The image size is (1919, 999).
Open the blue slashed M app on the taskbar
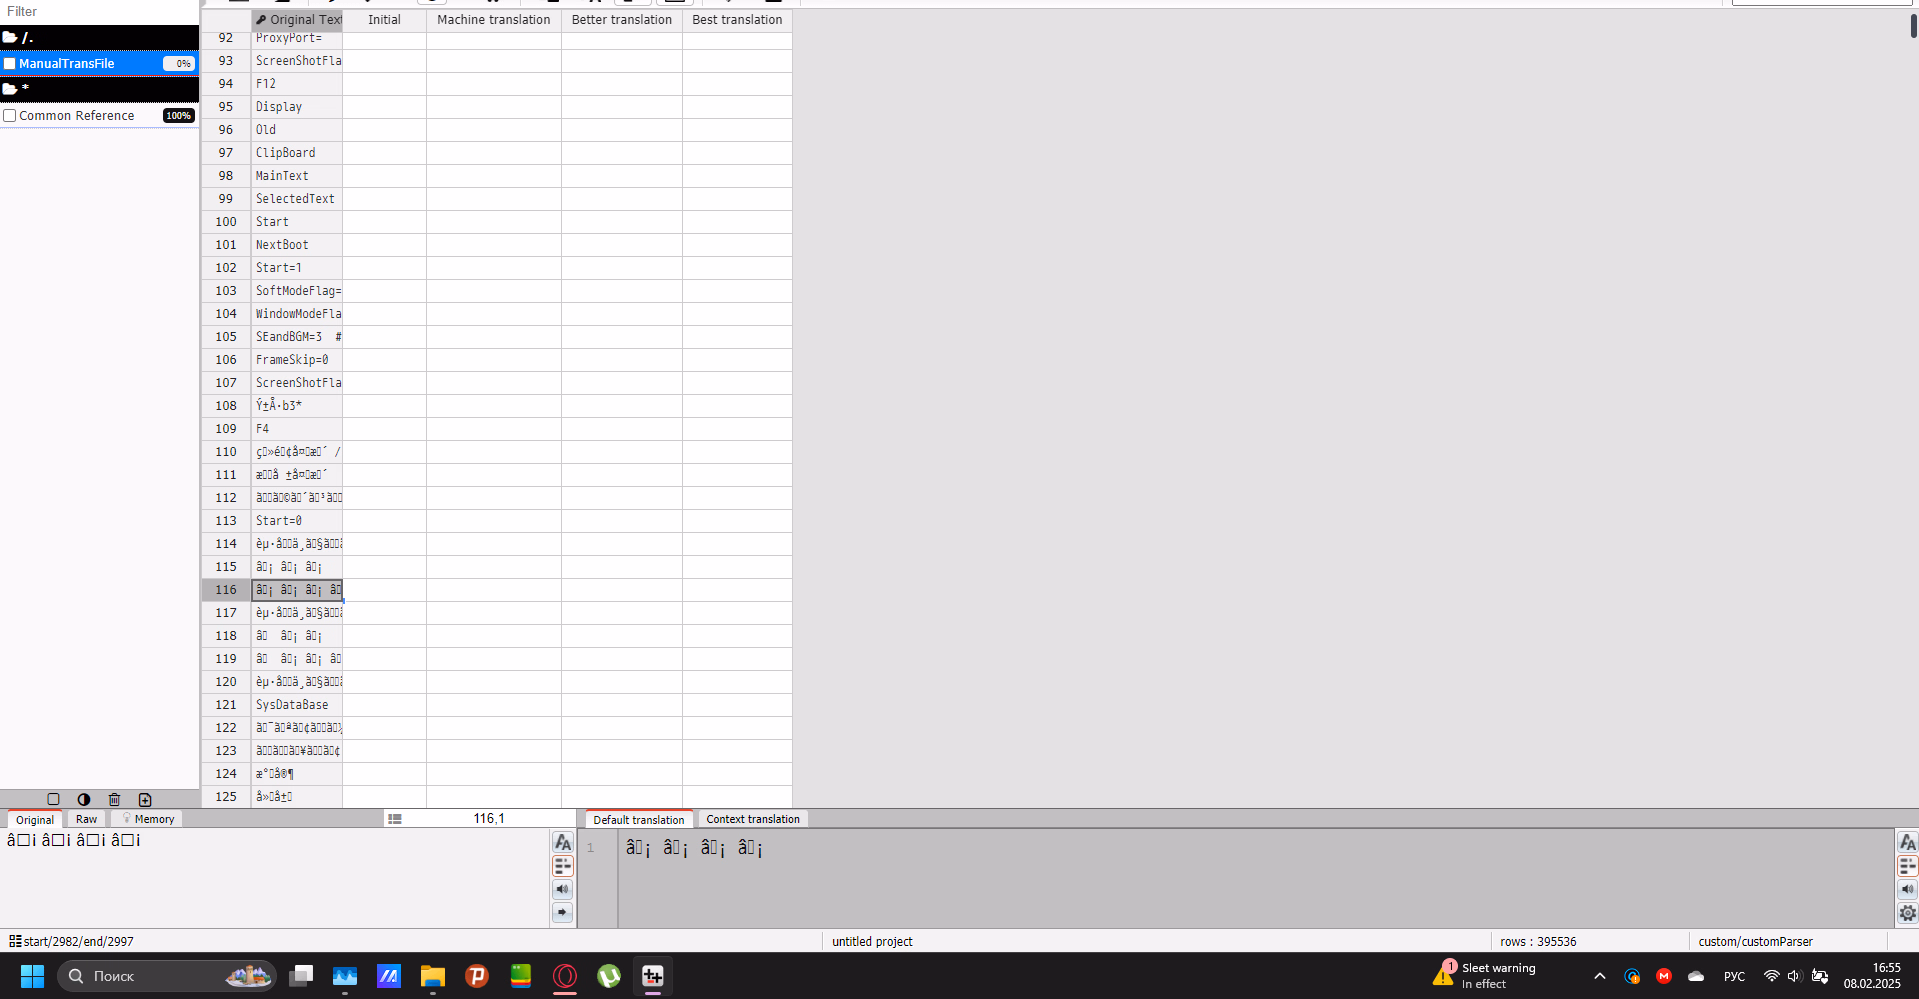389,976
